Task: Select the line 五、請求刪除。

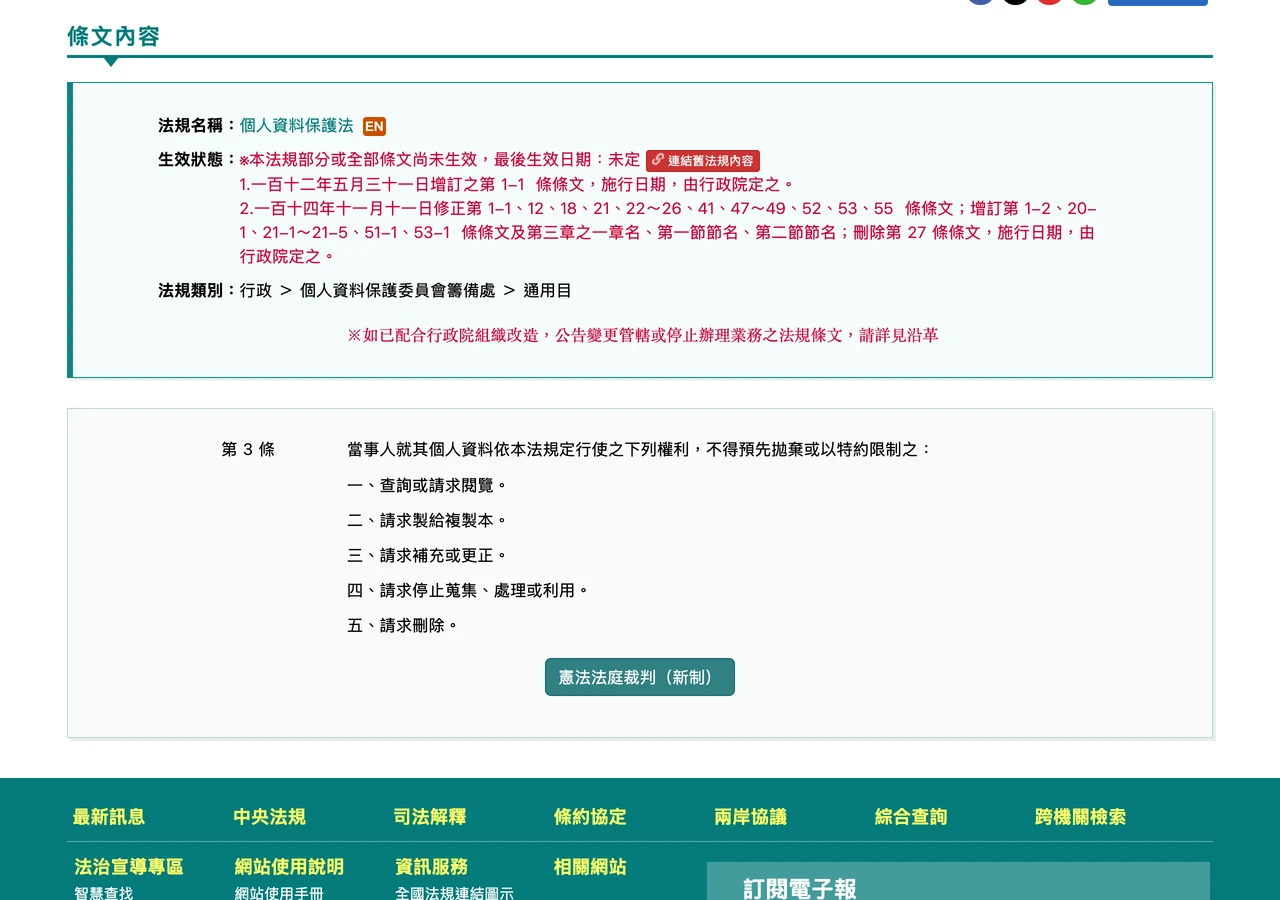Action: 403,625
